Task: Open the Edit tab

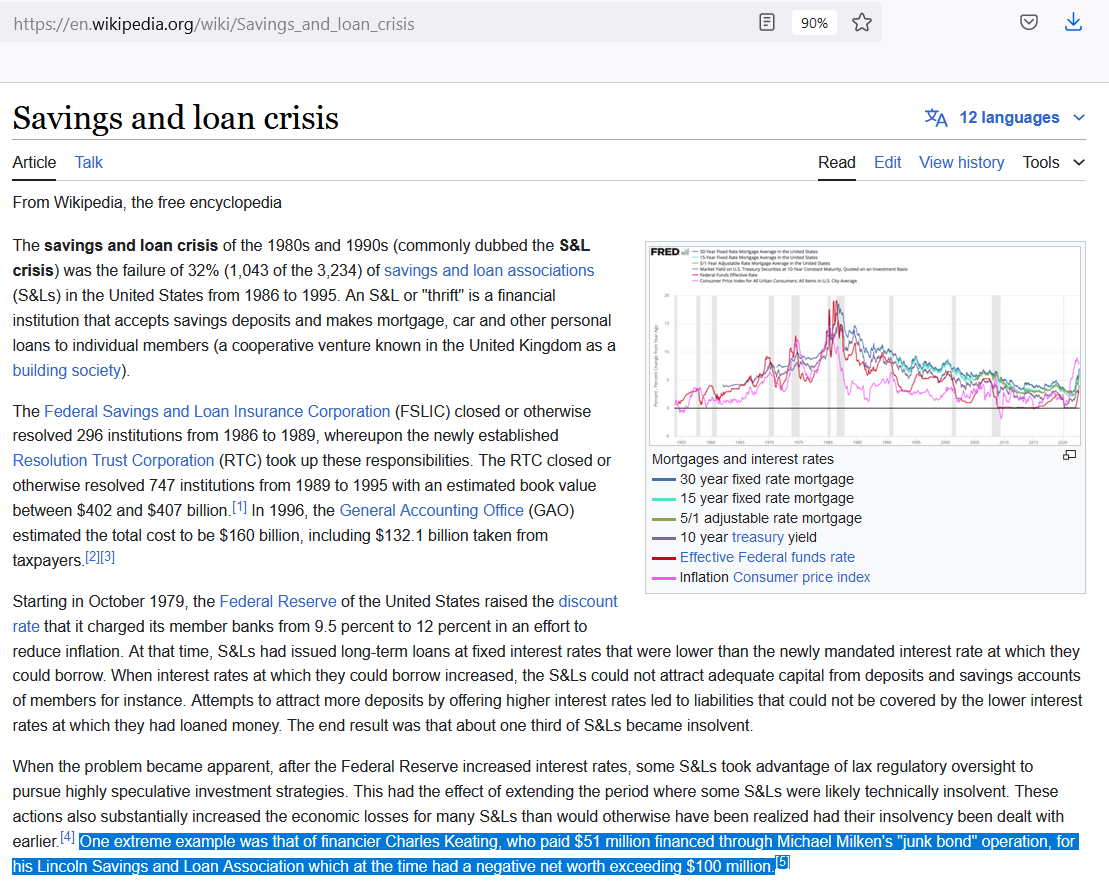Action: pos(888,163)
